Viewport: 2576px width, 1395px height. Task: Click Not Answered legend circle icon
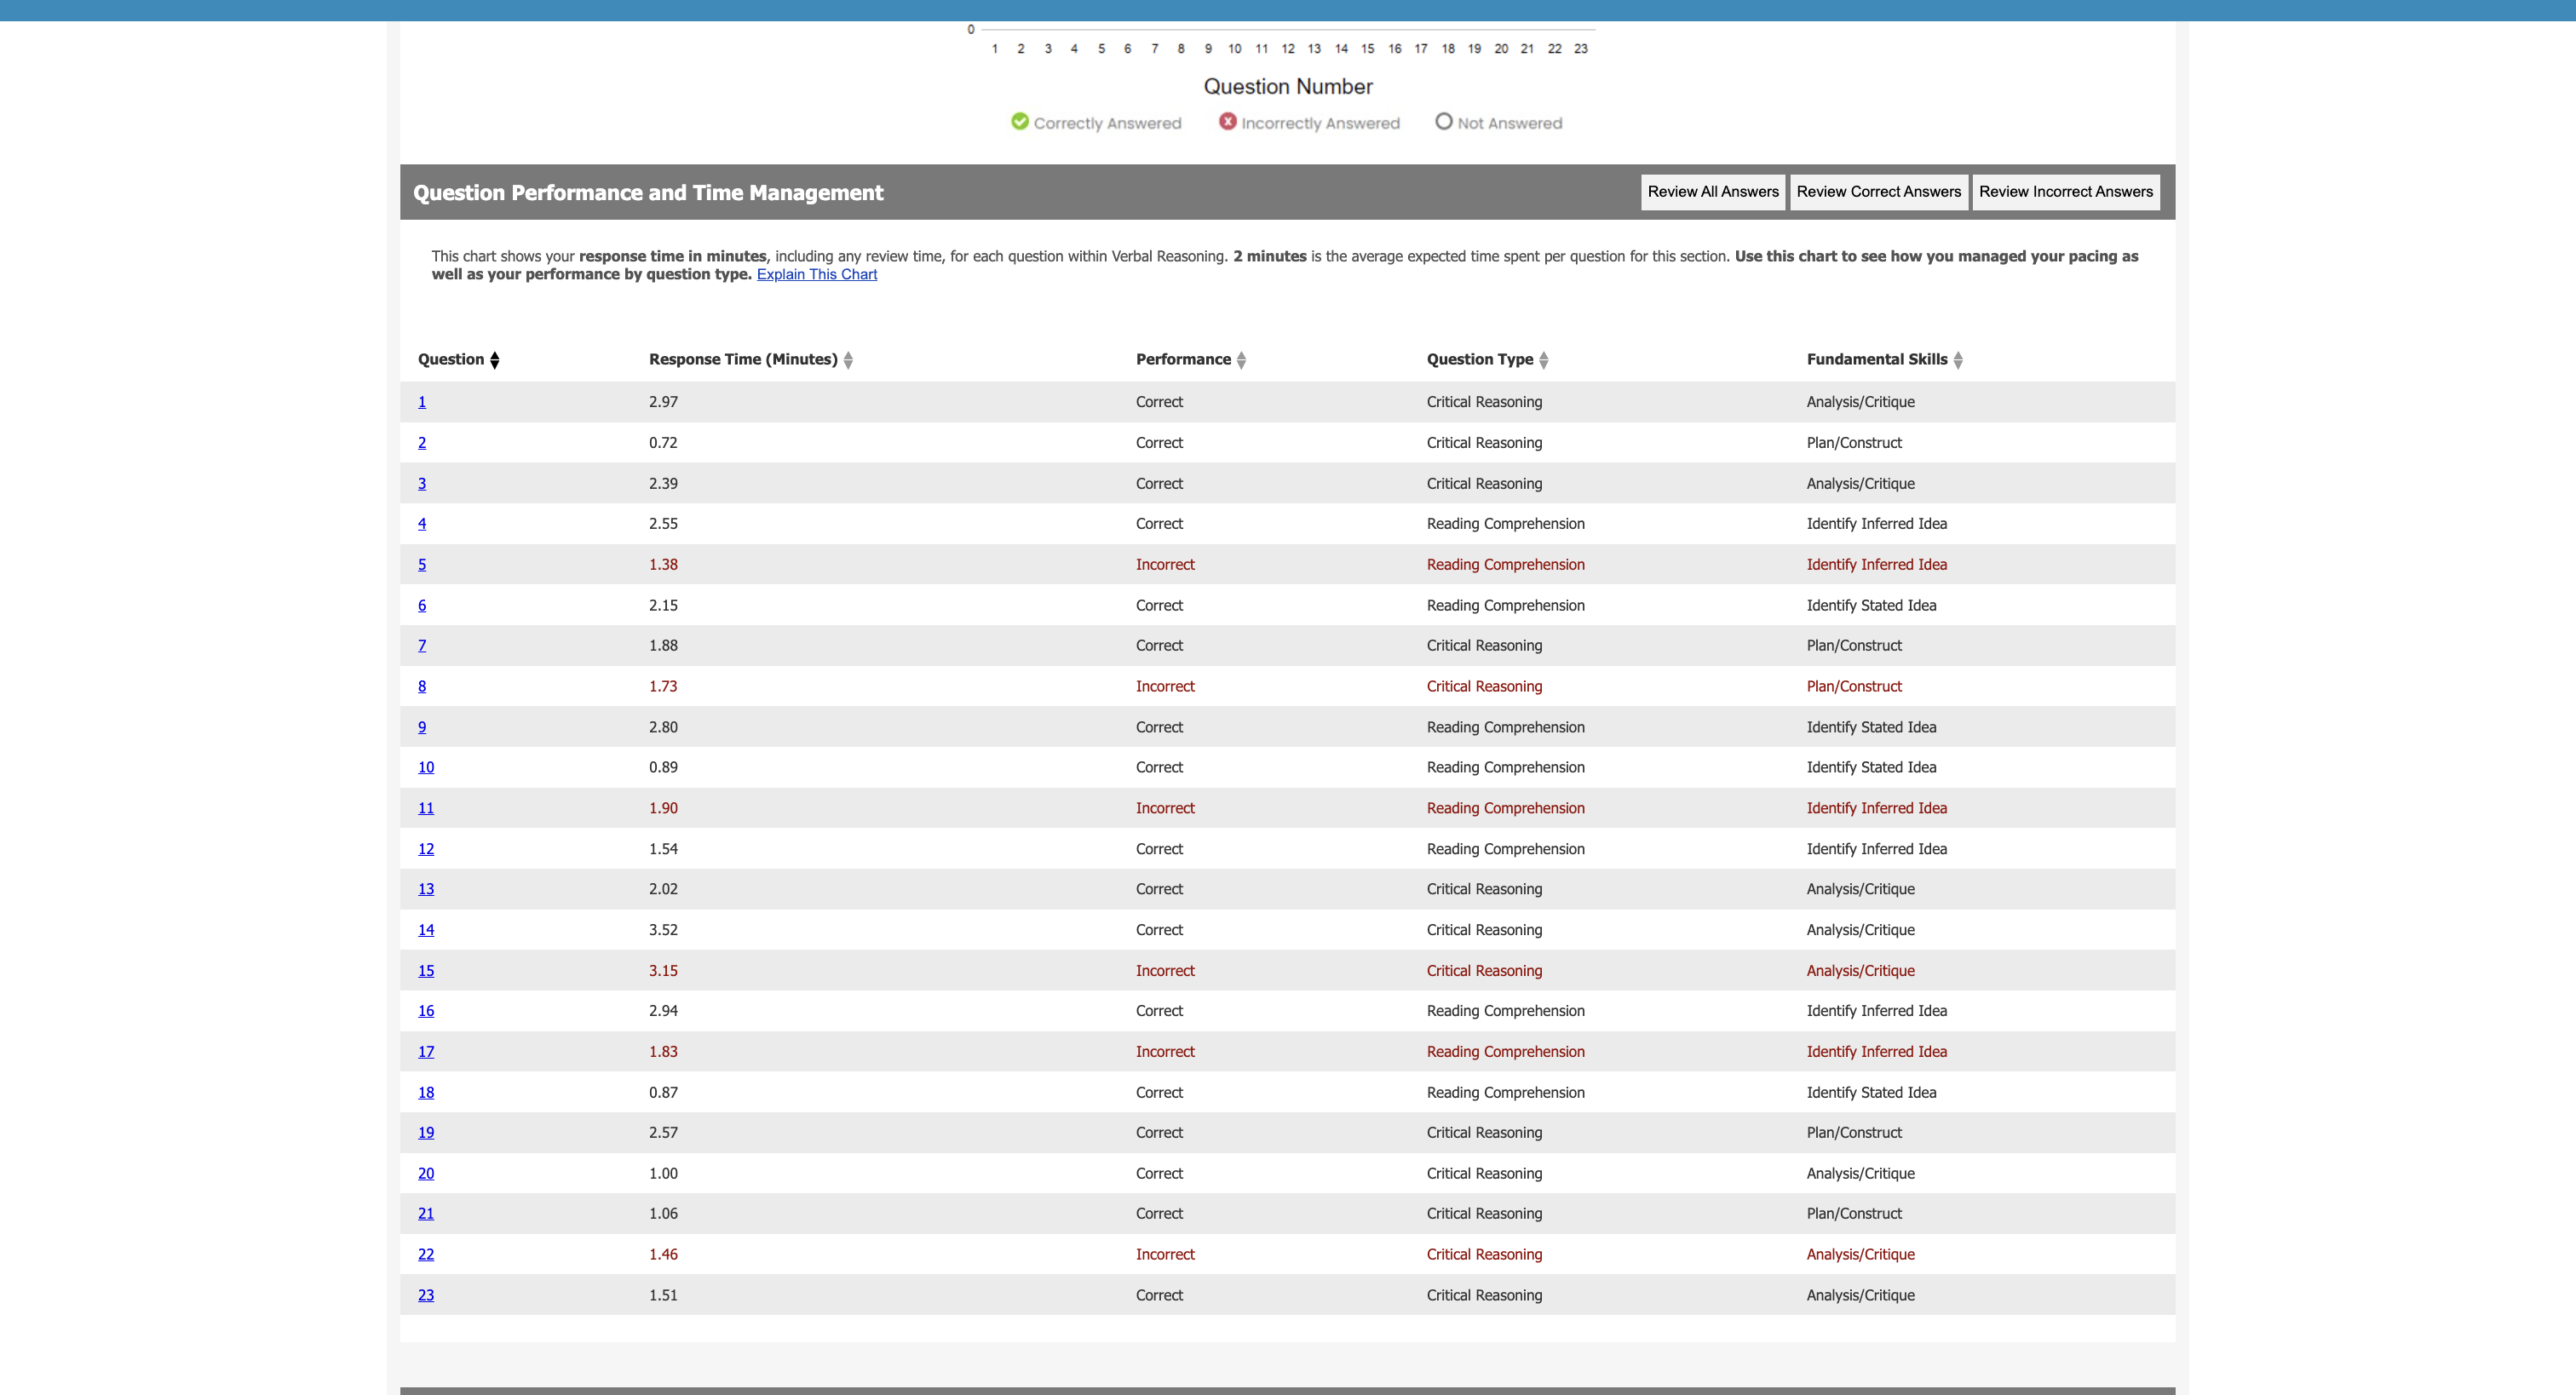(x=1443, y=121)
